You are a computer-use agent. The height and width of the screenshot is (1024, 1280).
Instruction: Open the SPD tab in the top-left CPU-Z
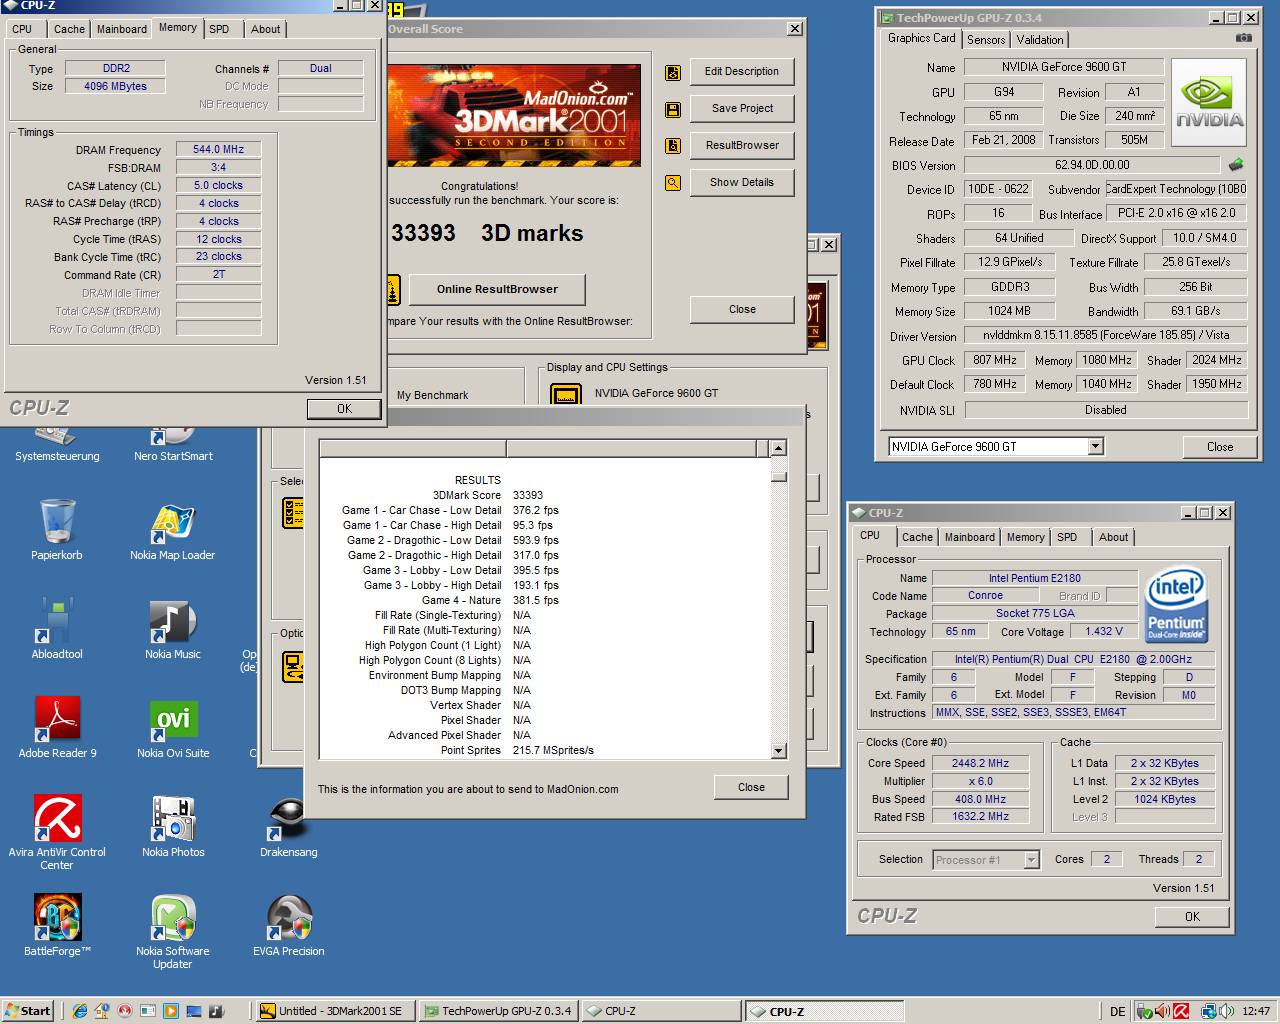coord(219,29)
